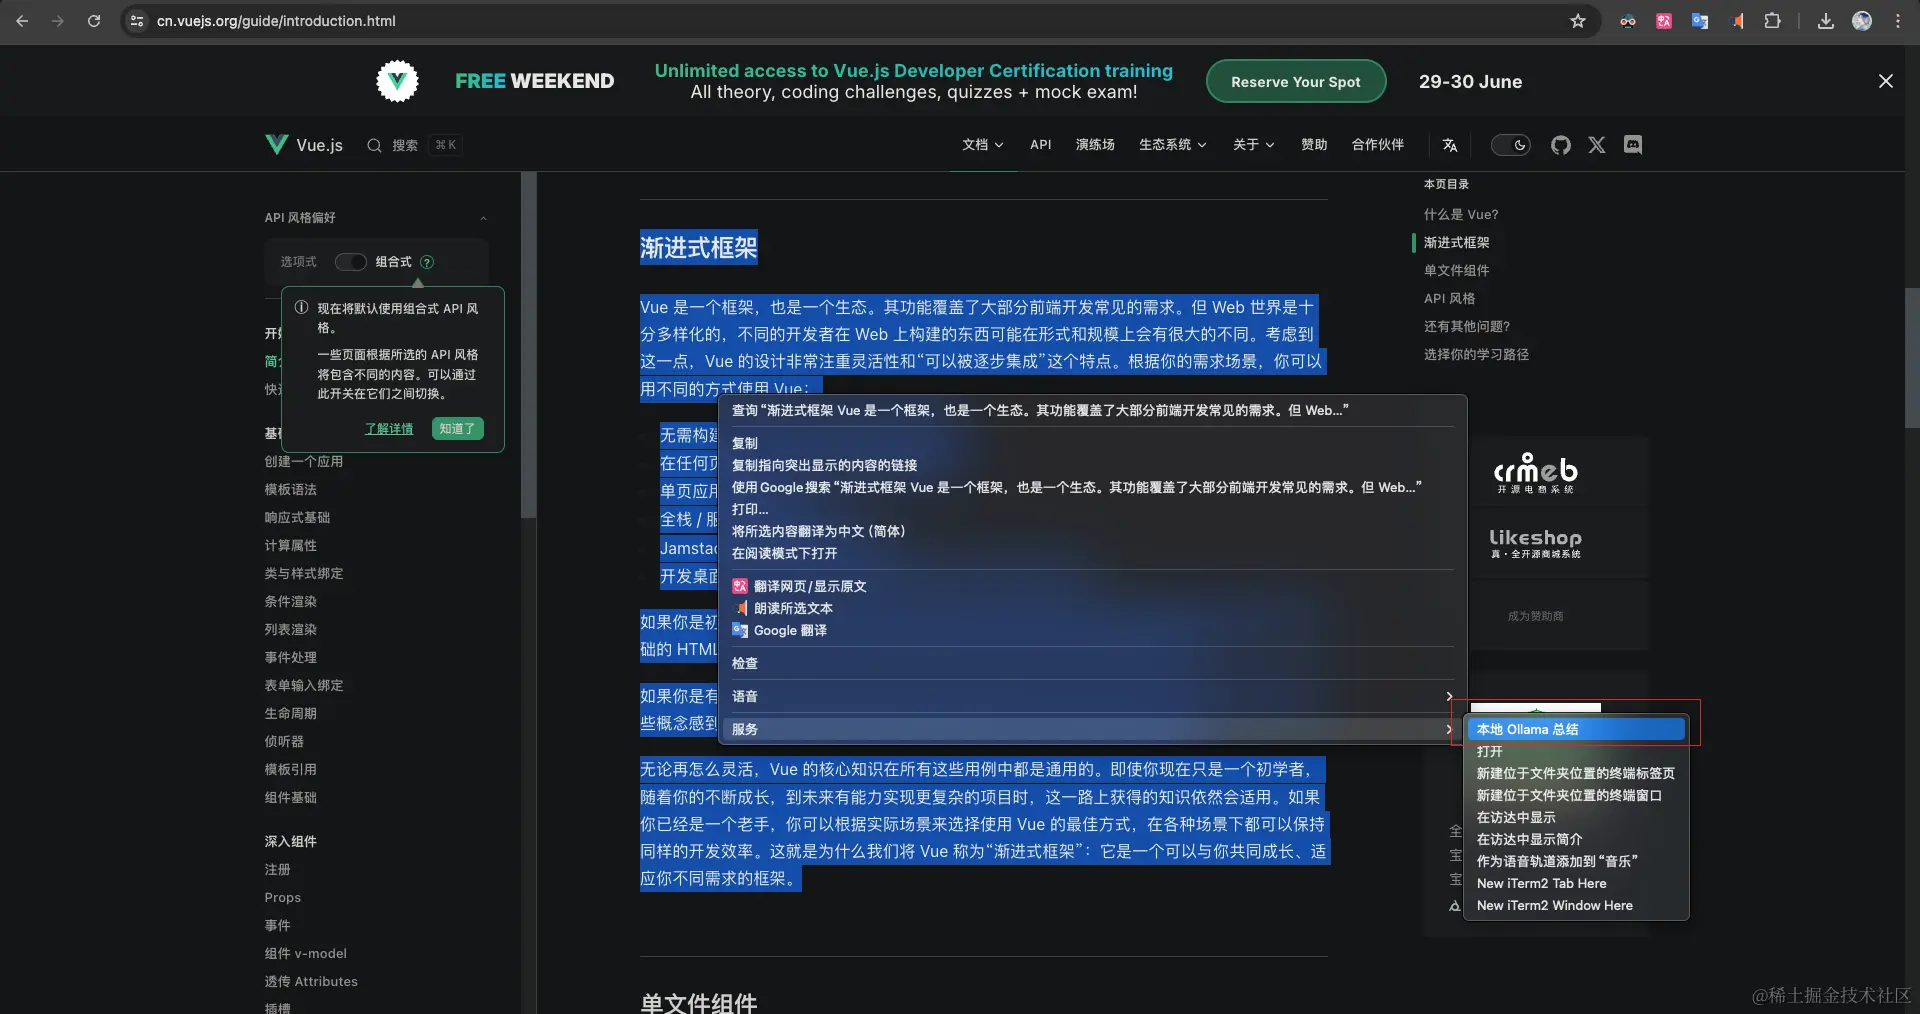Viewport: 1920px width, 1014px height.
Task: Select 朗读所选文本 context menu entry
Action: click(x=1093, y=608)
